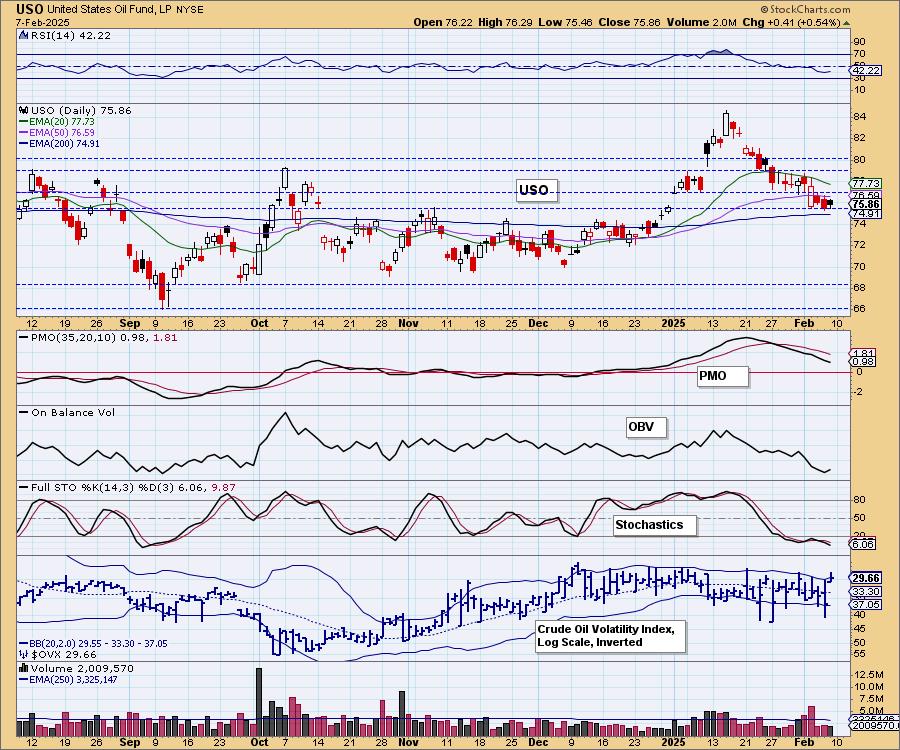Click the 77.73 price tag on right axis

point(866,184)
